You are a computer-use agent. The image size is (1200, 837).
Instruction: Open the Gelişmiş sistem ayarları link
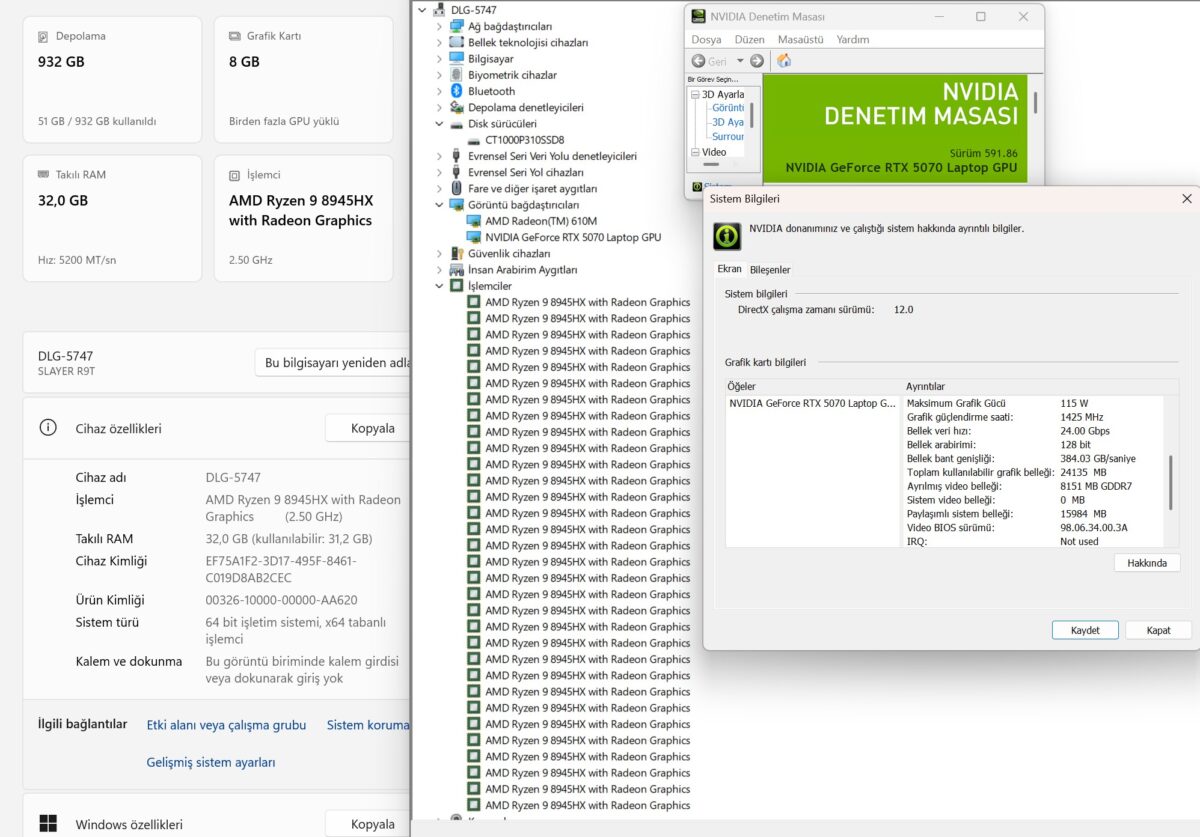[211, 762]
